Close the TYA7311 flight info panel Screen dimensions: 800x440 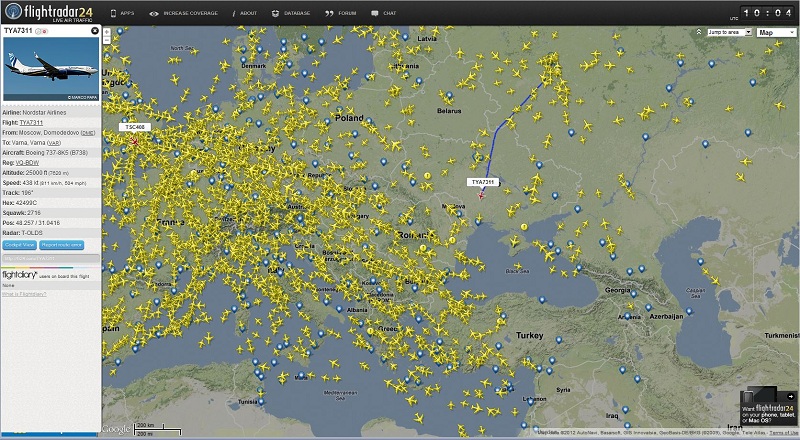95,31
